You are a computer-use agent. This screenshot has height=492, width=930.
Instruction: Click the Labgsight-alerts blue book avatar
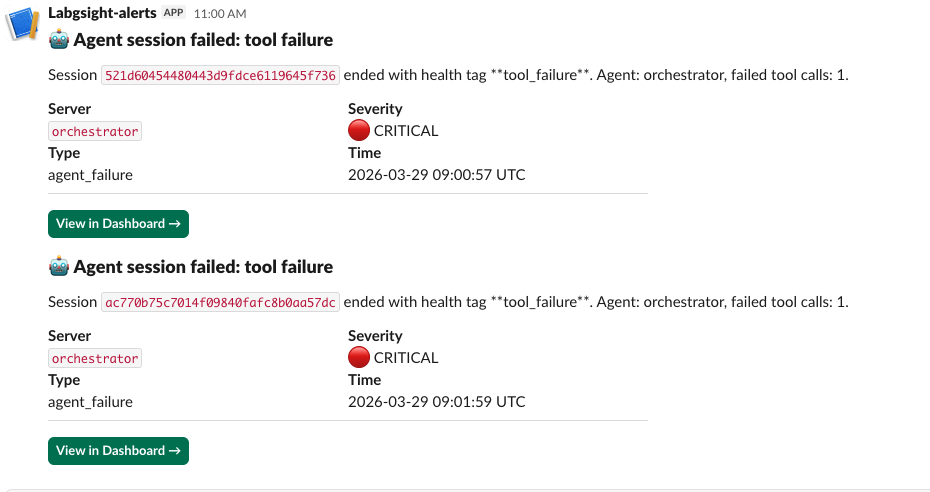(23, 22)
